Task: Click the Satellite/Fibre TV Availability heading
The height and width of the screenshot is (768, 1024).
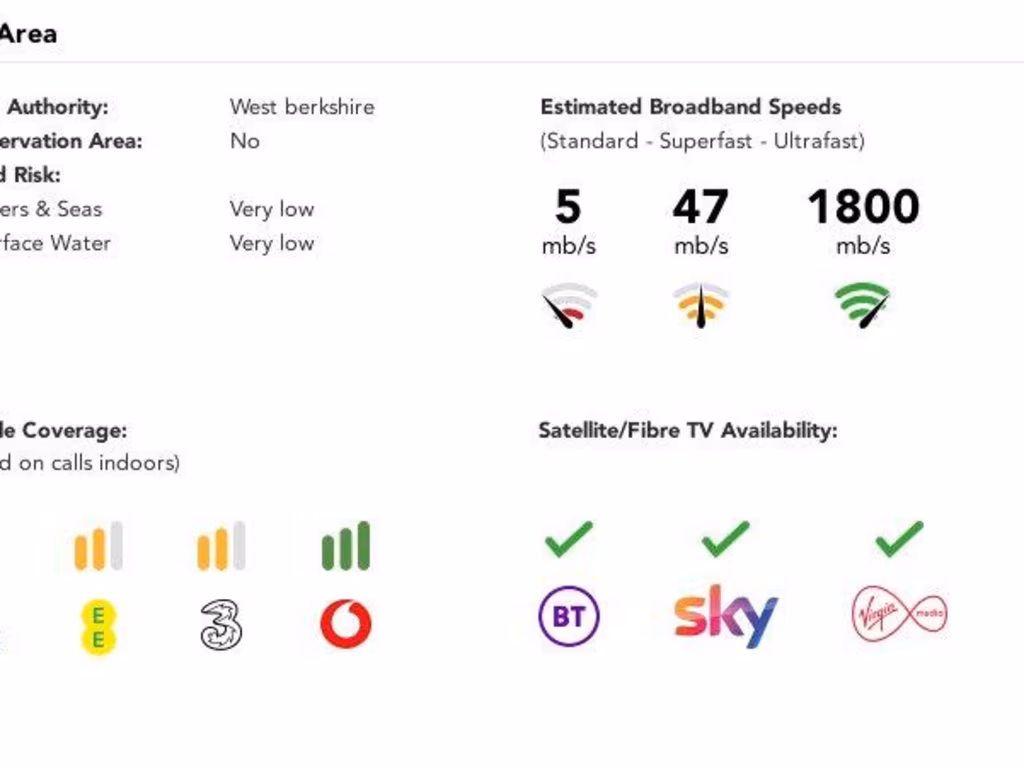Action: click(x=687, y=431)
